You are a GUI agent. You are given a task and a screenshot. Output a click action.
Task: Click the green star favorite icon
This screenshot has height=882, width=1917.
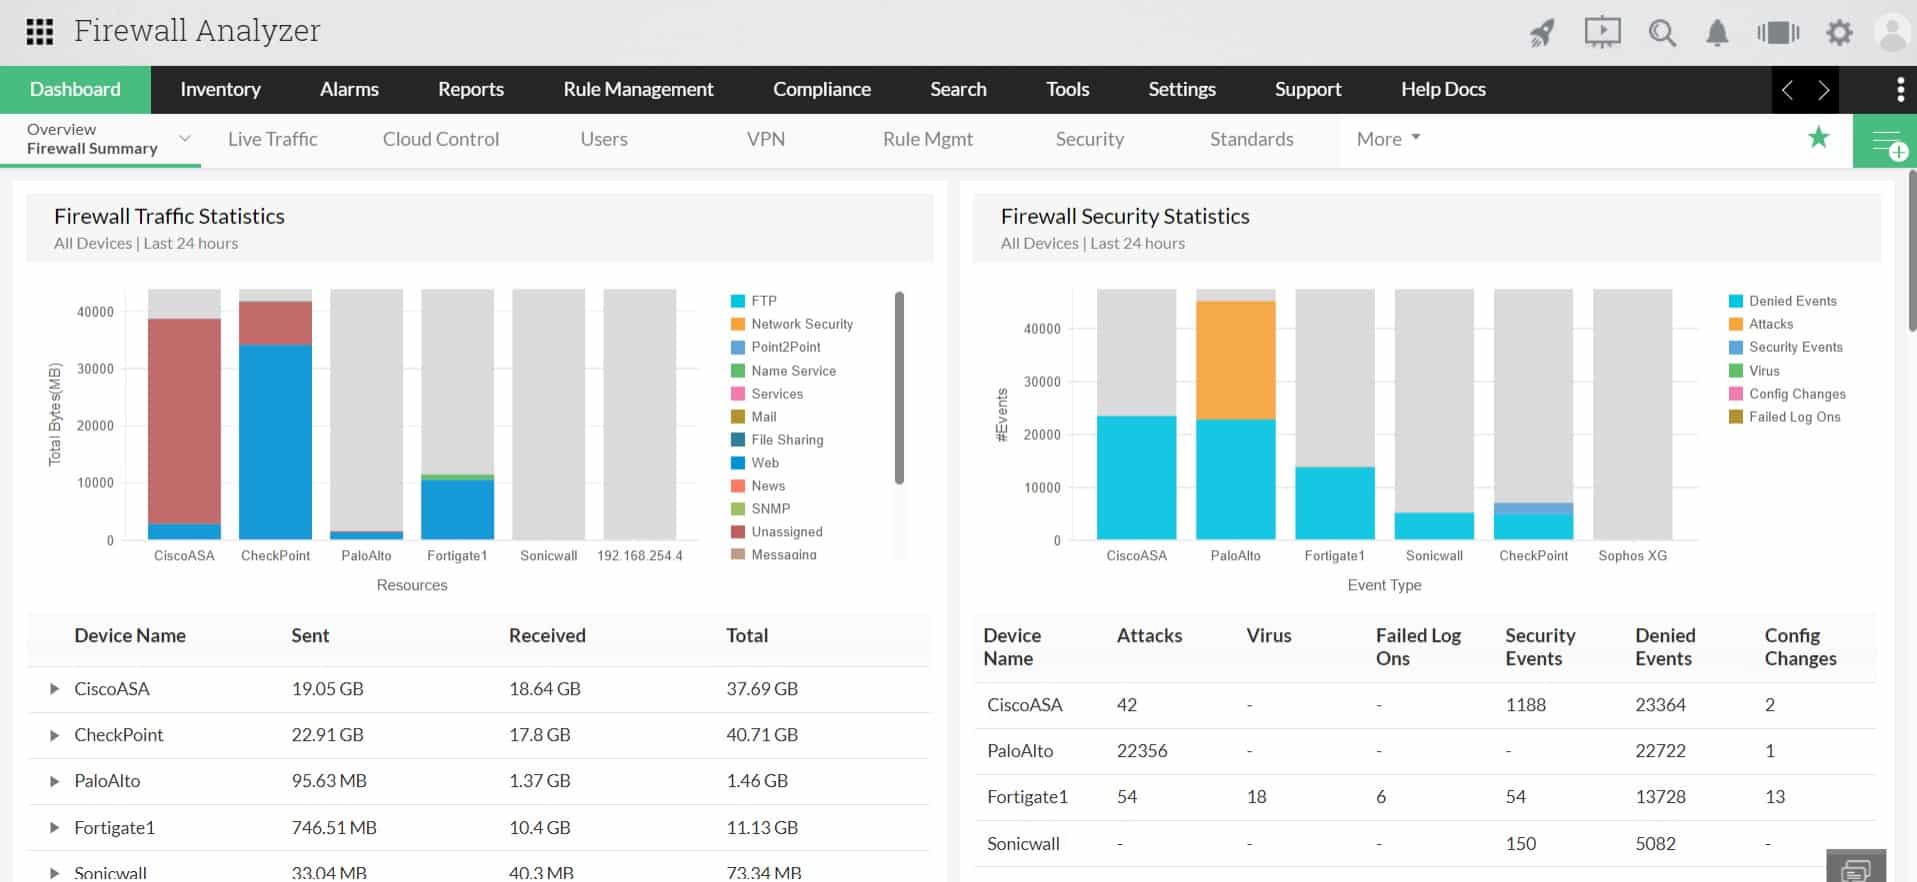point(1819,138)
